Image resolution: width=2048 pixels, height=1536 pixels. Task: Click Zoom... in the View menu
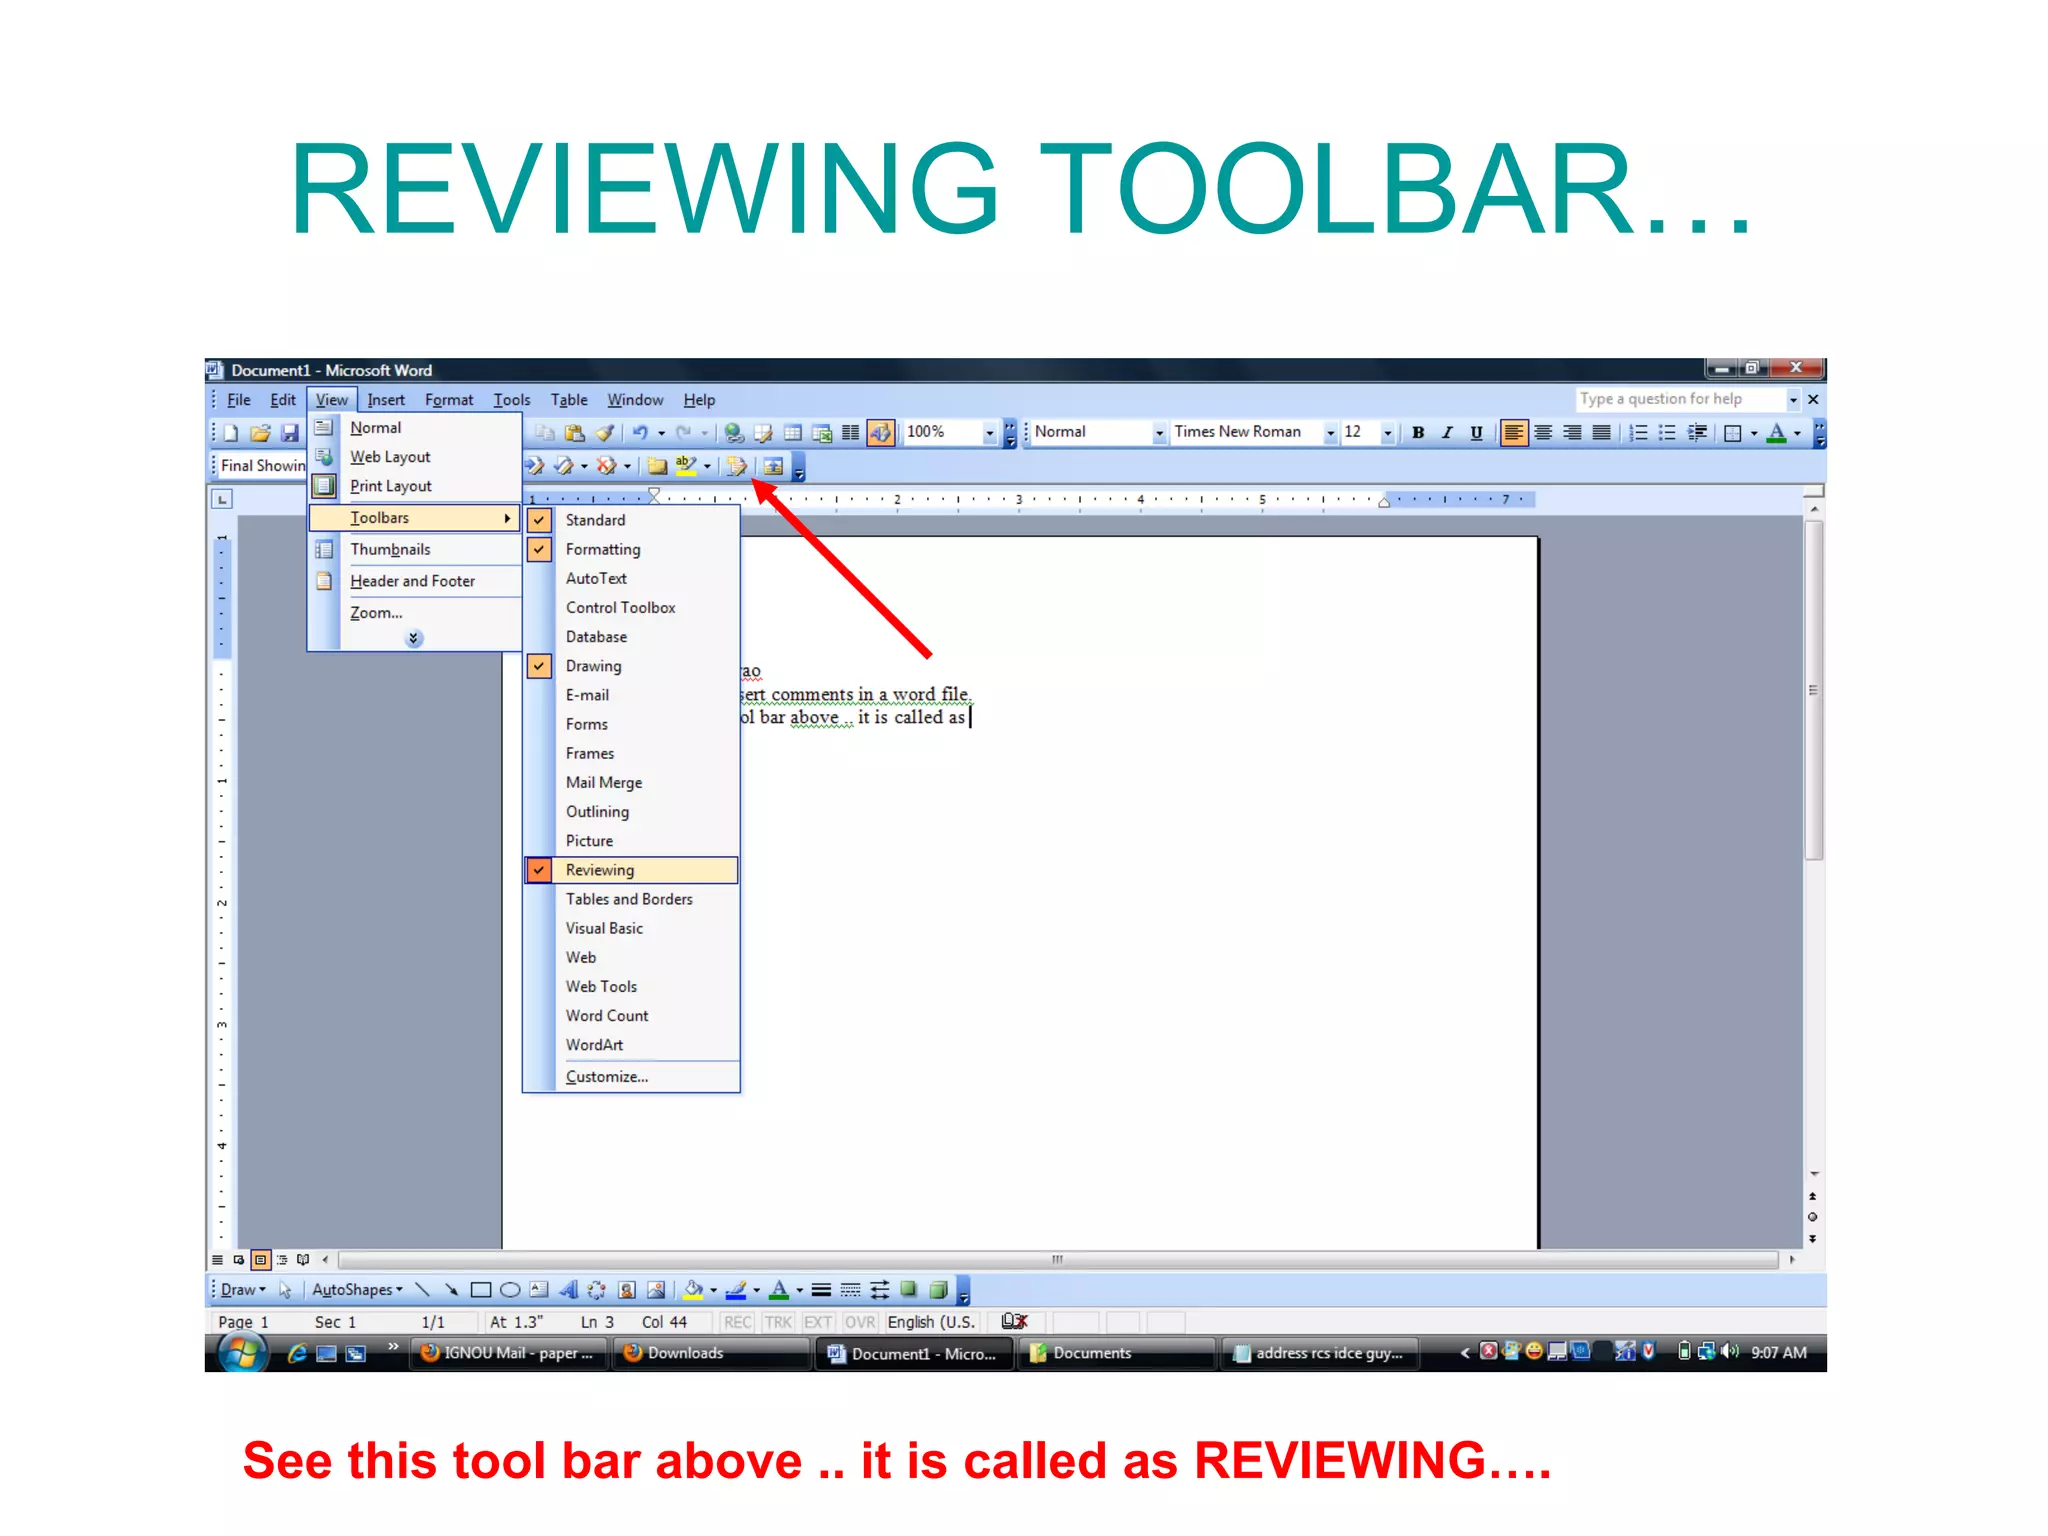click(415, 613)
